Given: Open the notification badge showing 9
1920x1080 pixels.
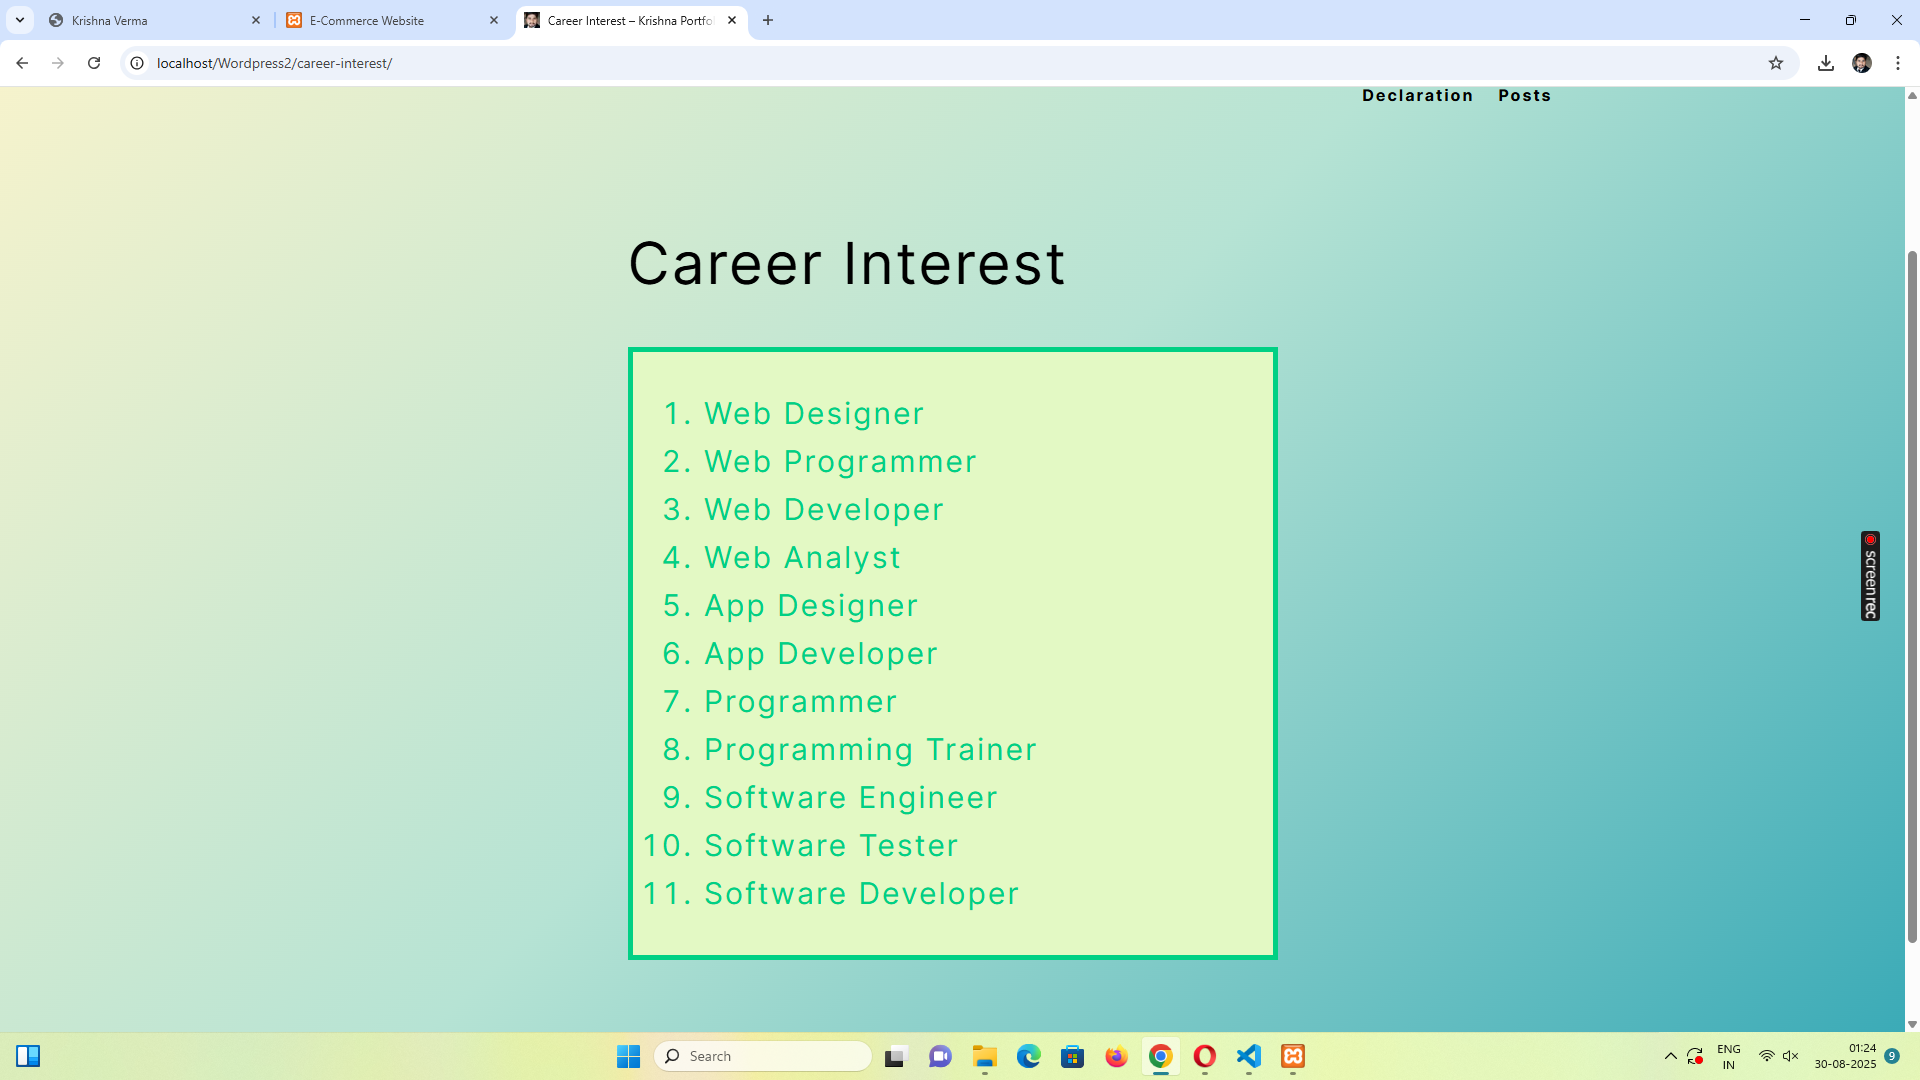Looking at the screenshot, I should click(1892, 1056).
